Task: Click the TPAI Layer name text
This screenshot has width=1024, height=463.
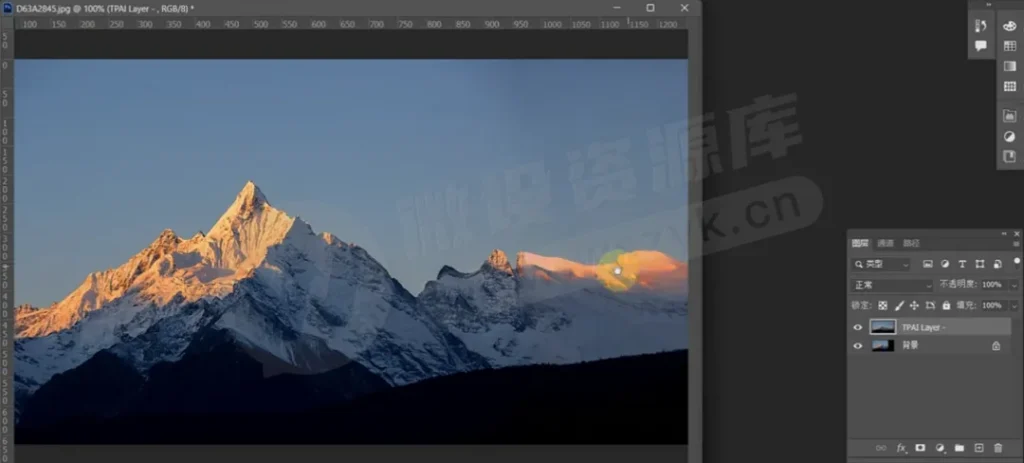Action: click(924, 327)
